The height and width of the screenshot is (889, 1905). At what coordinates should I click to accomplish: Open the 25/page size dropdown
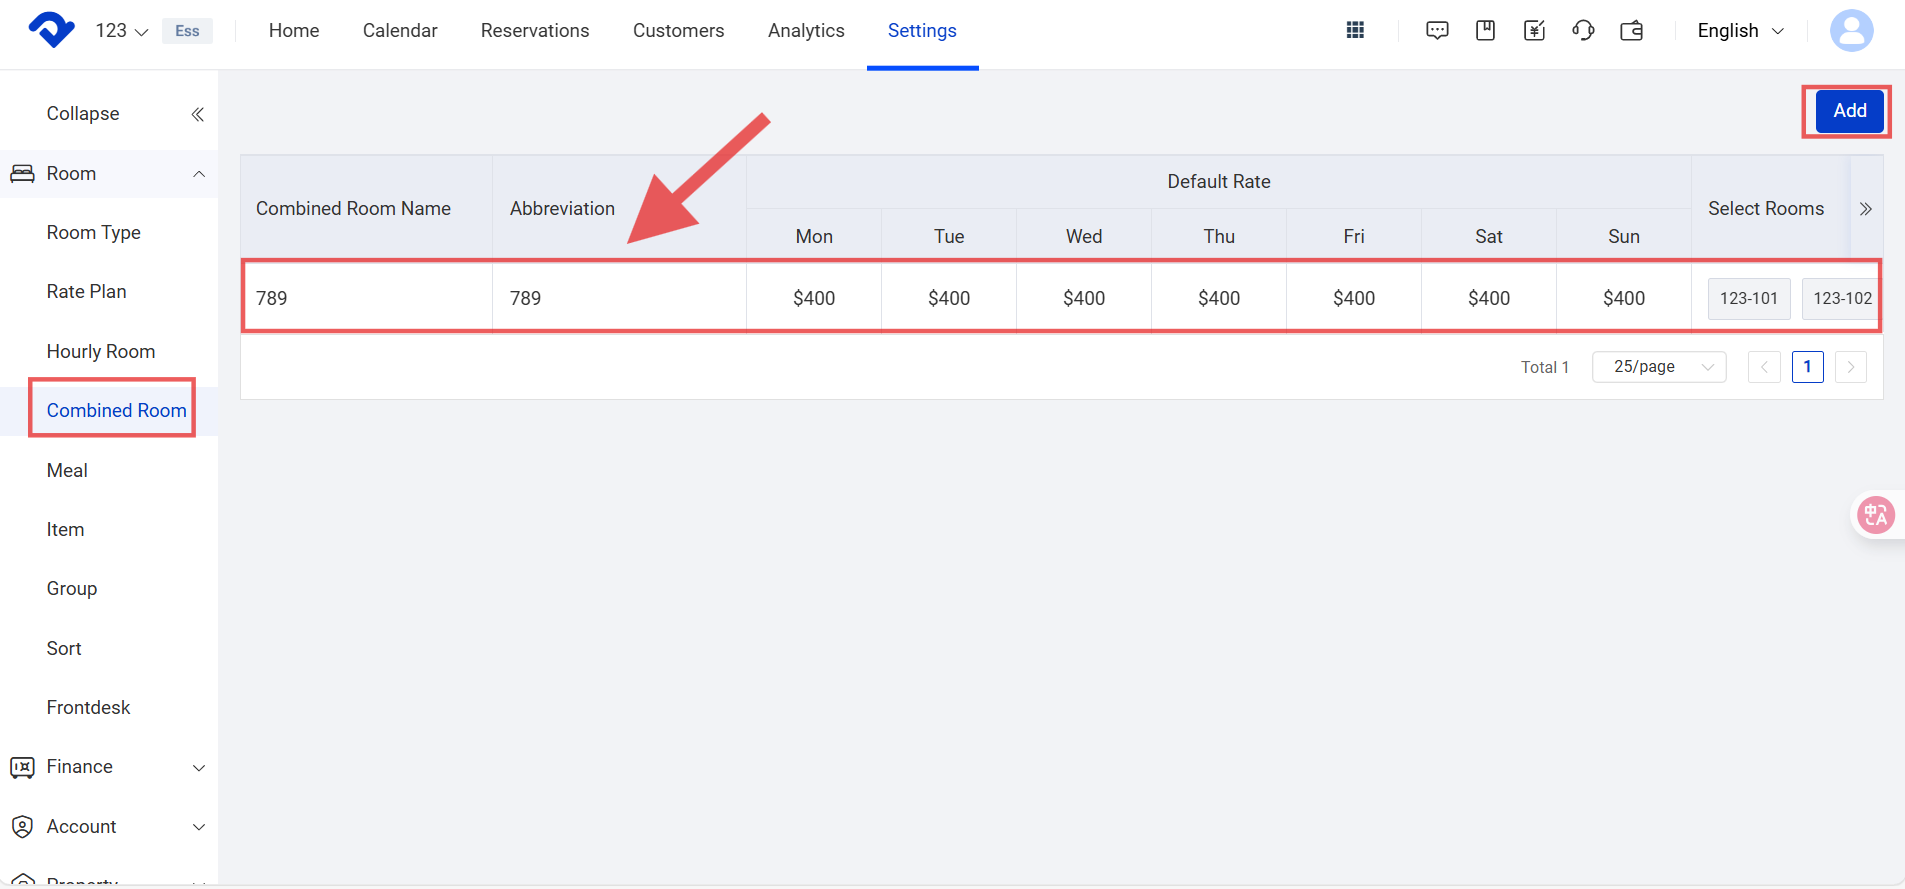point(1659,367)
